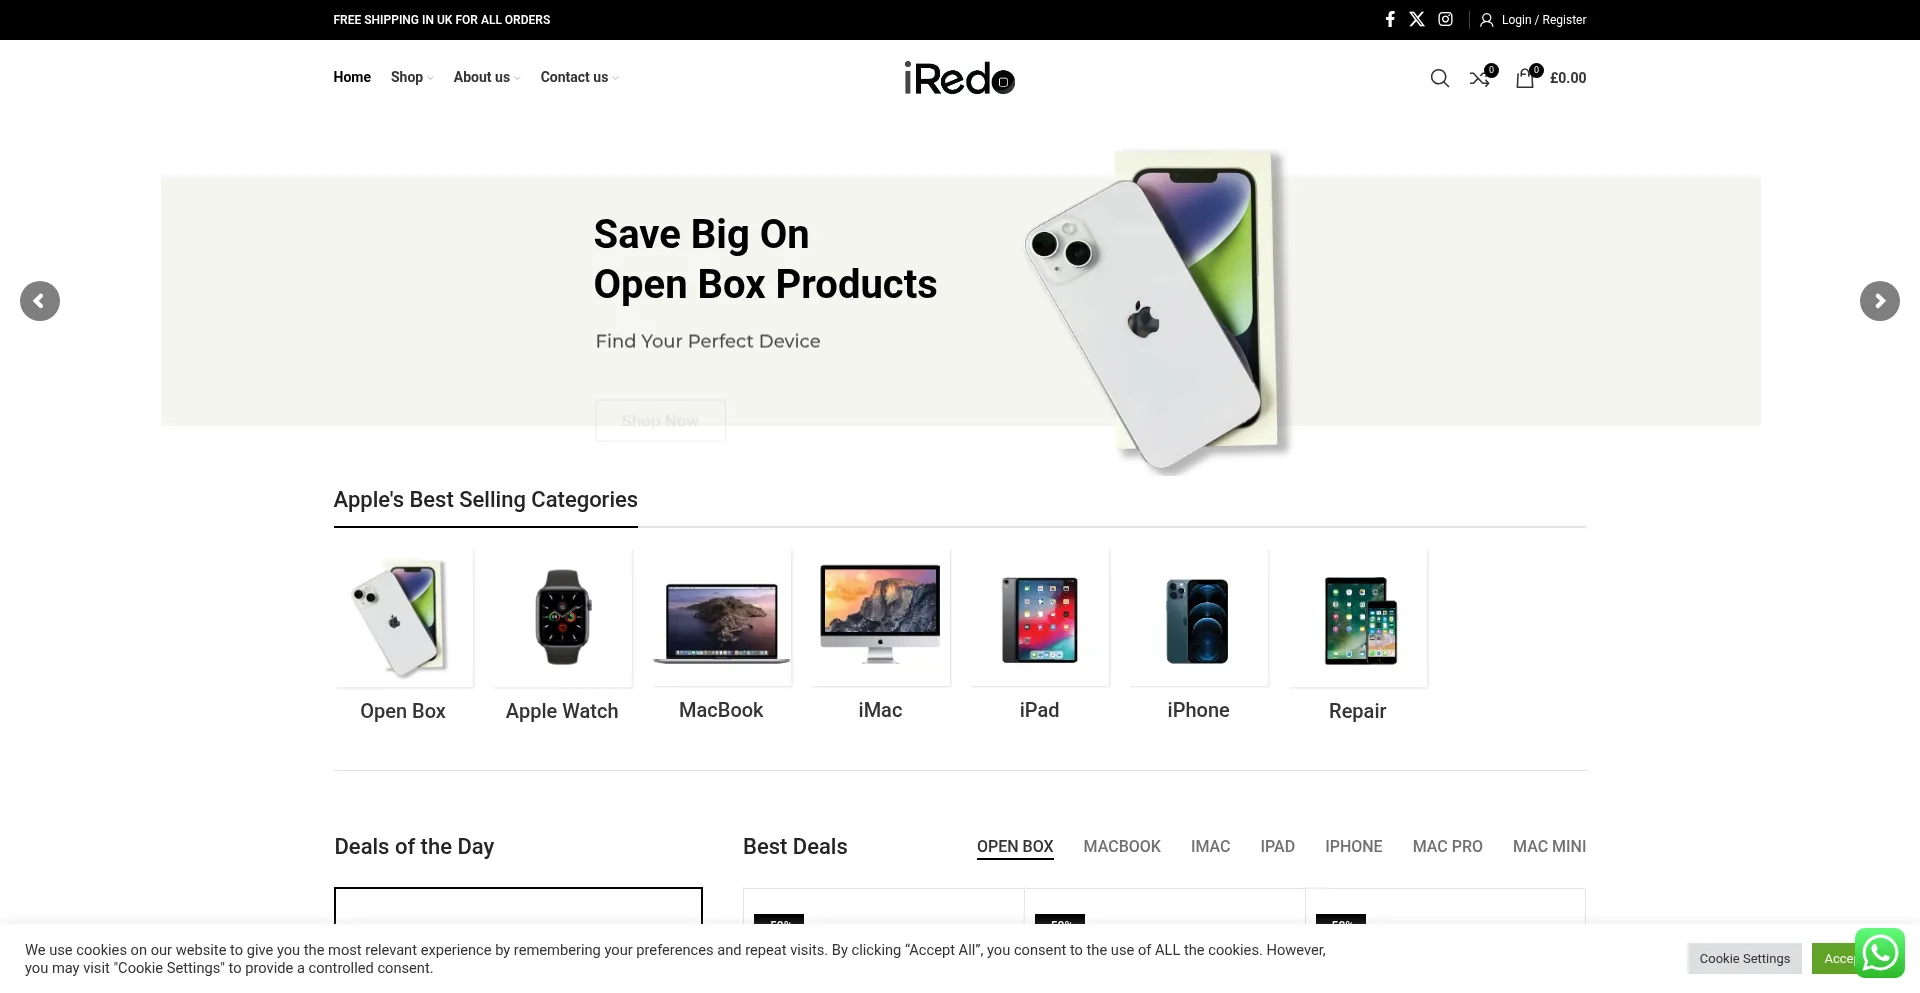Expand the About us dropdown
This screenshot has height=993, width=1920.
coord(487,77)
